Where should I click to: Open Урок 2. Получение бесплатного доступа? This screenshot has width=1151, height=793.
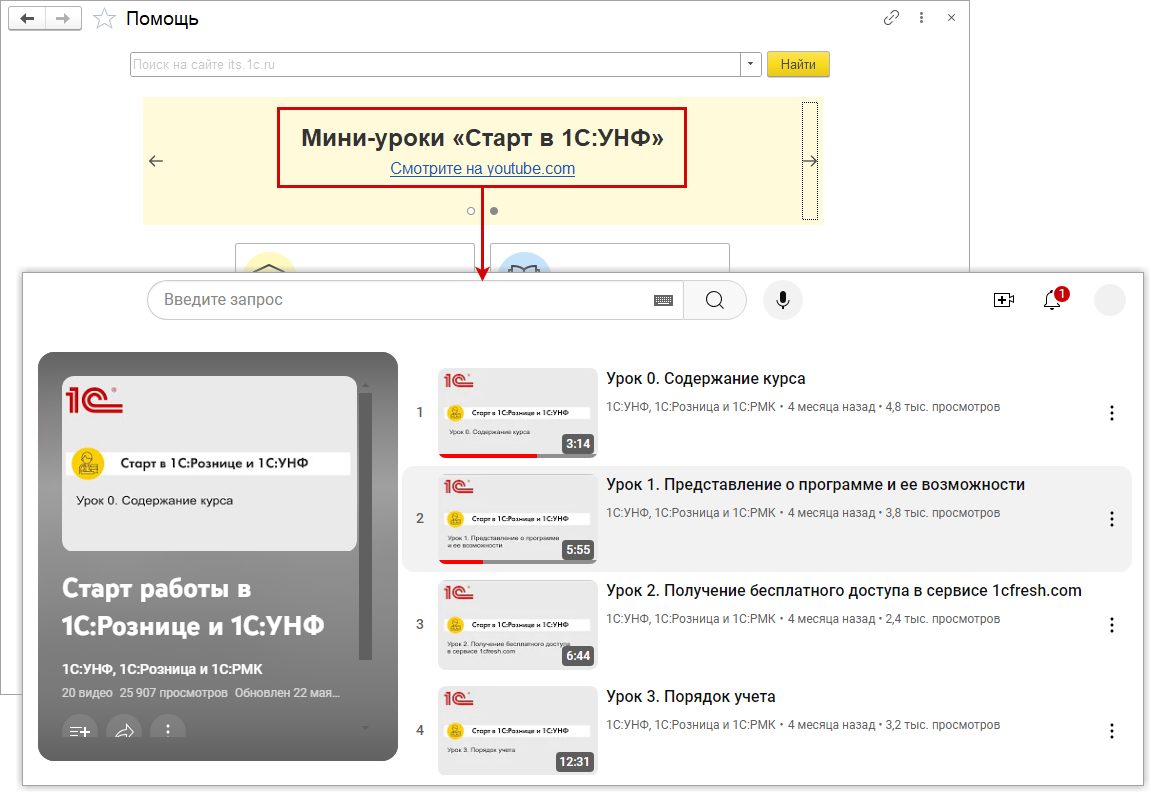click(x=843, y=590)
